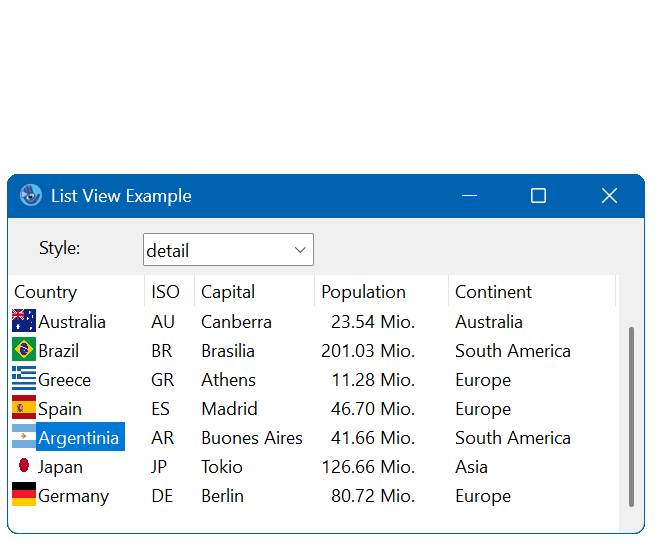The width and height of the screenshot is (664, 550).
Task: Click continent Australia in Canberra row
Action: [489, 322]
